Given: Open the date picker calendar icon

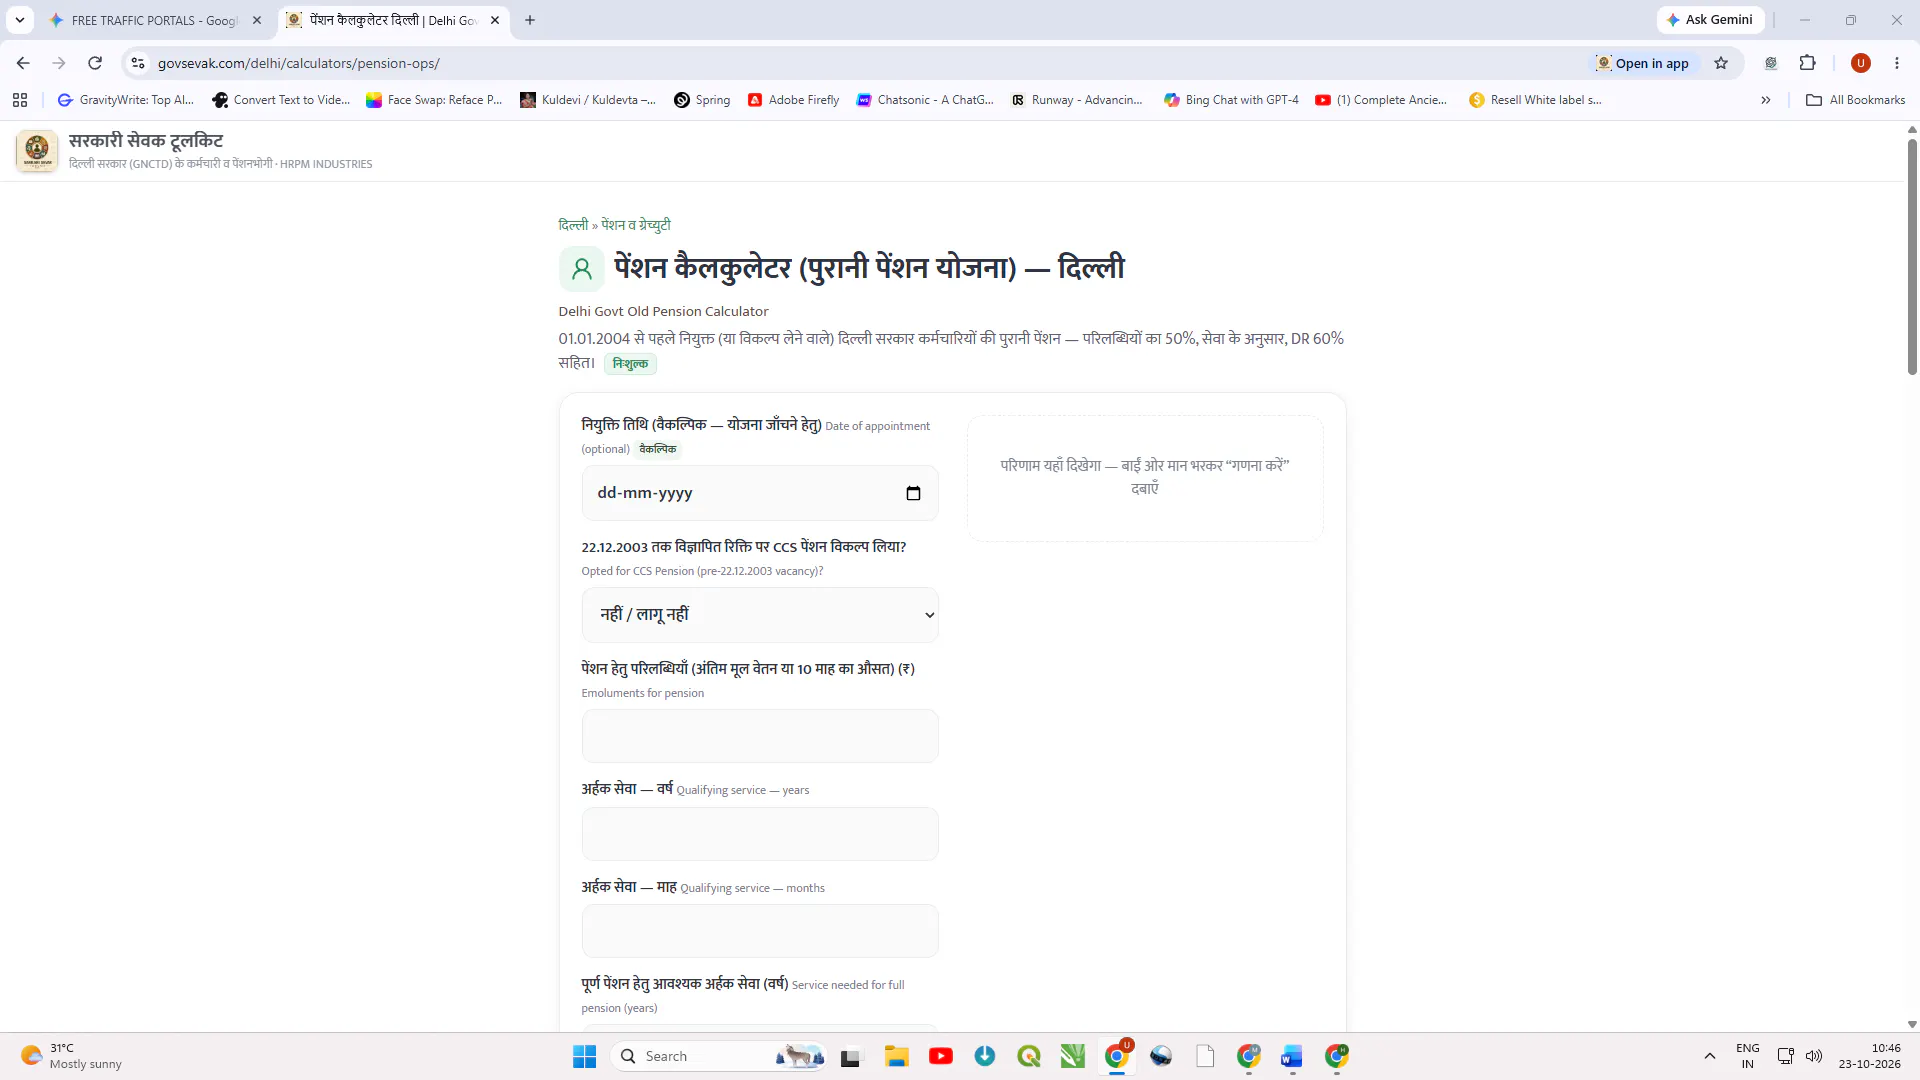Looking at the screenshot, I should pos(913,493).
